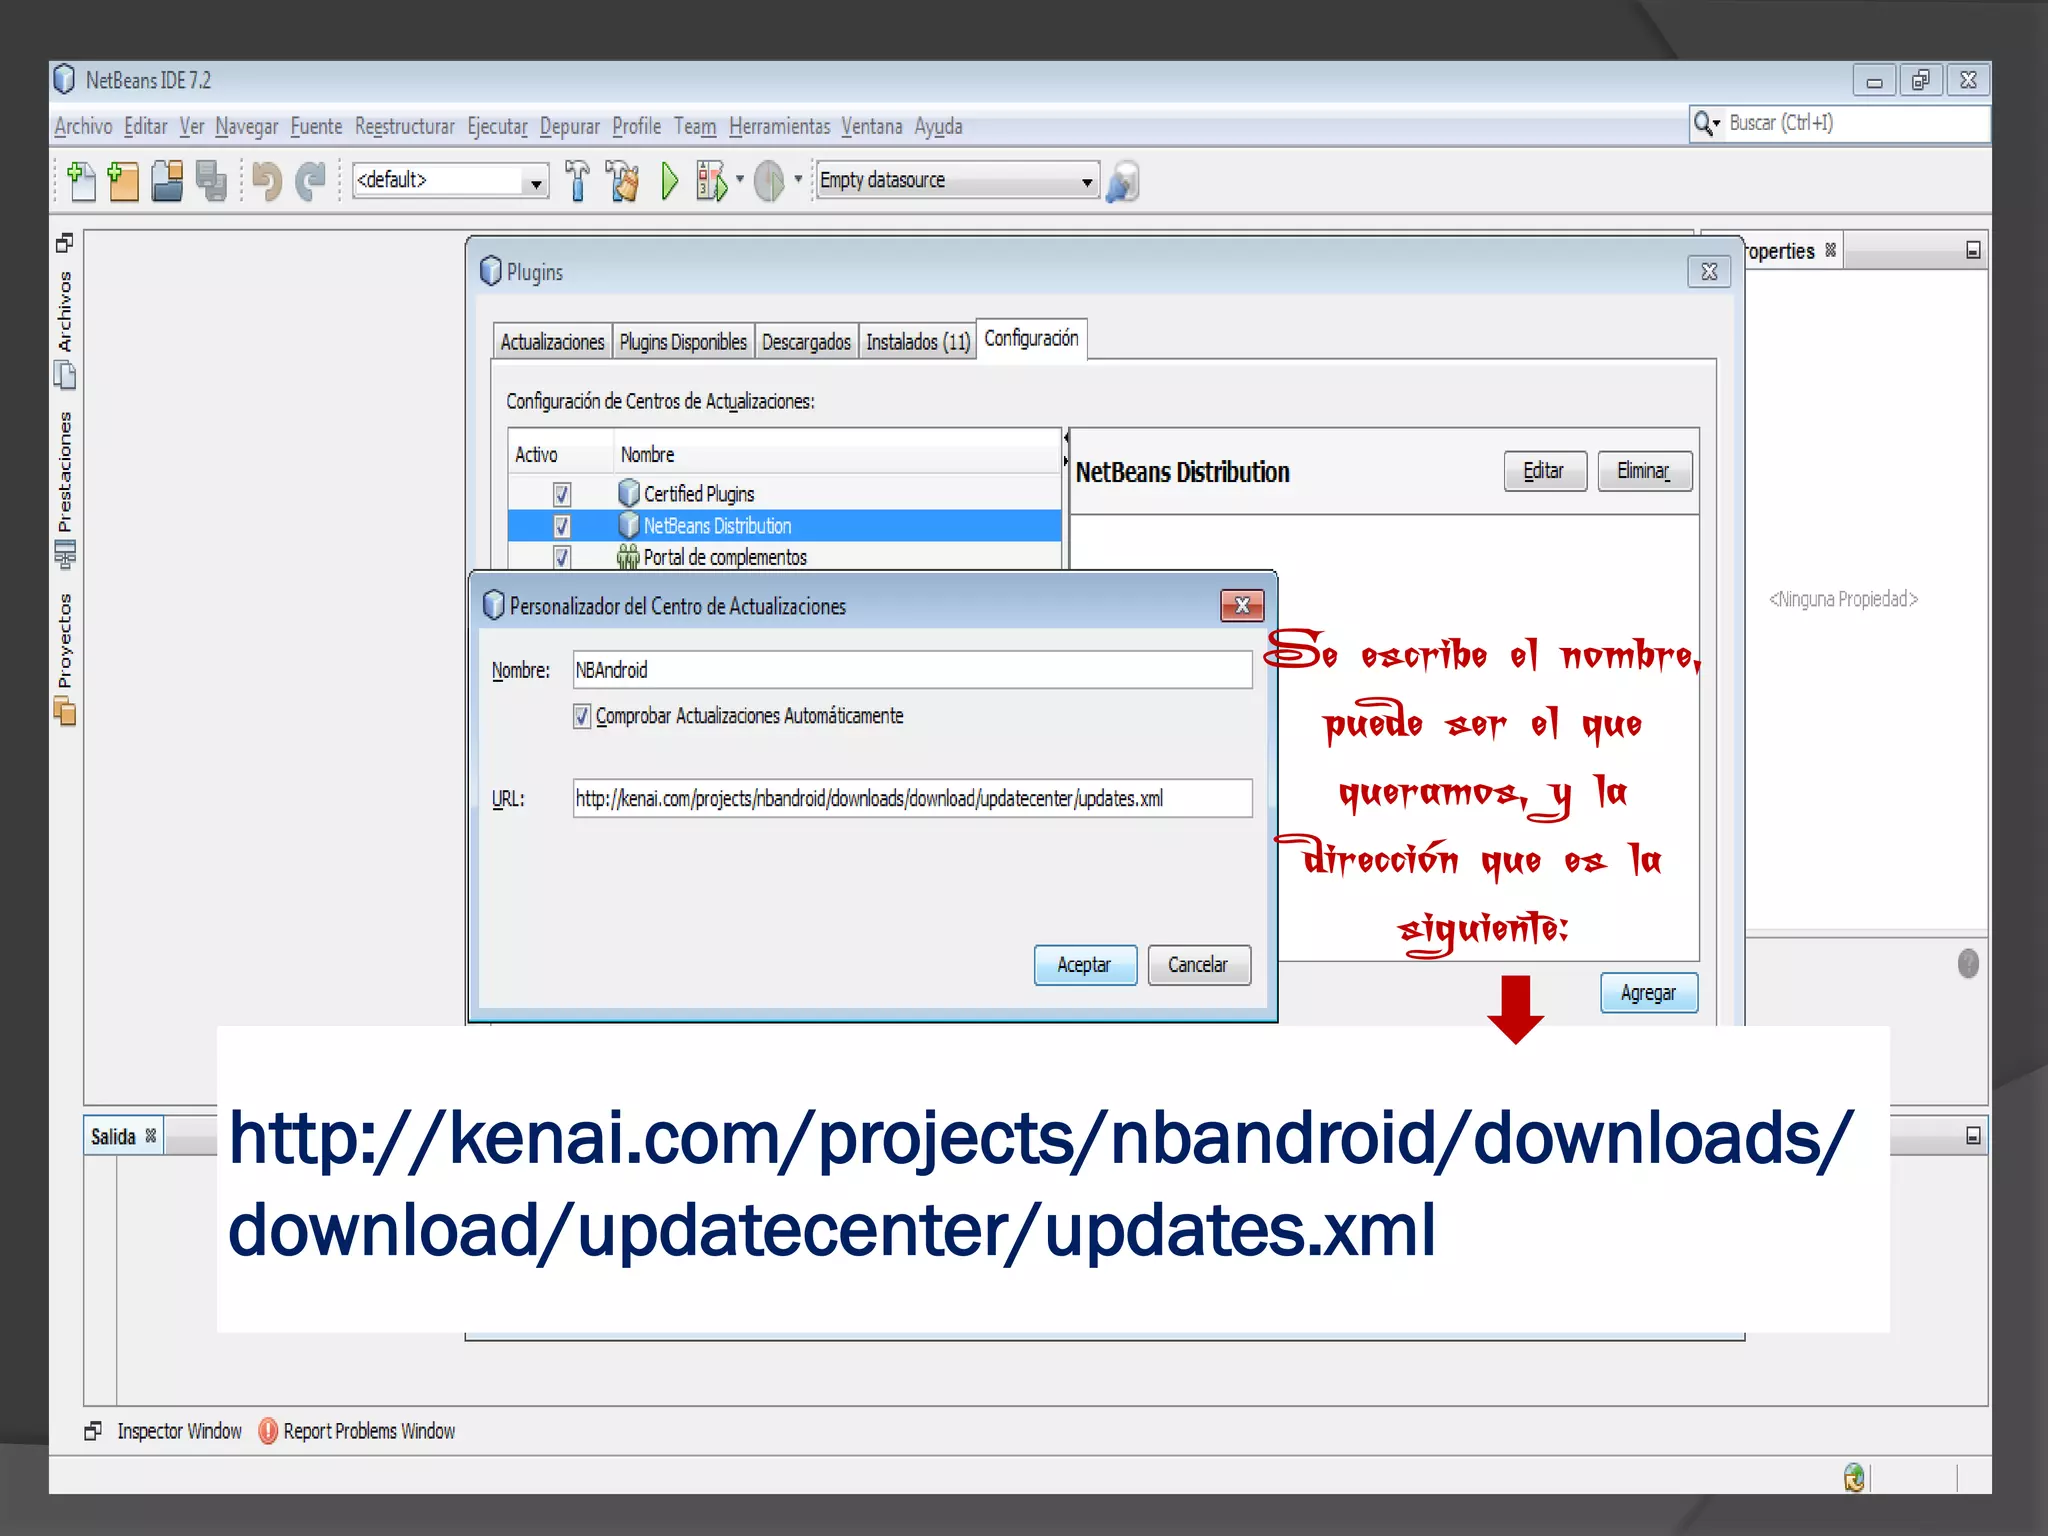The width and height of the screenshot is (2048, 1536).
Task: Switch to the Plugins Disponibles tab
Action: (x=683, y=342)
